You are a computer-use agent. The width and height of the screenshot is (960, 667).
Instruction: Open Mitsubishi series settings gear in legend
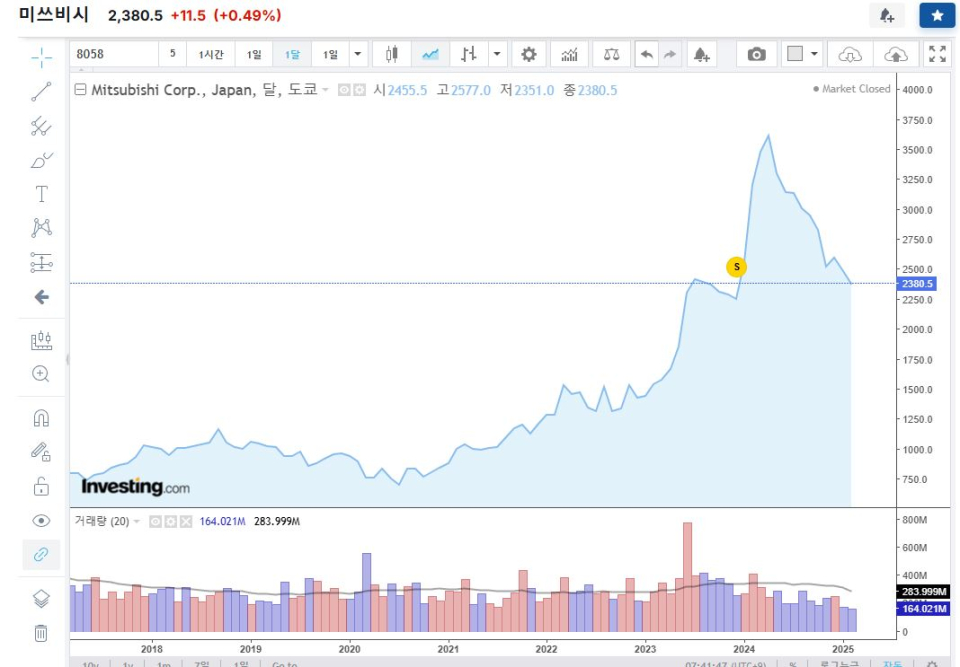coord(359,90)
